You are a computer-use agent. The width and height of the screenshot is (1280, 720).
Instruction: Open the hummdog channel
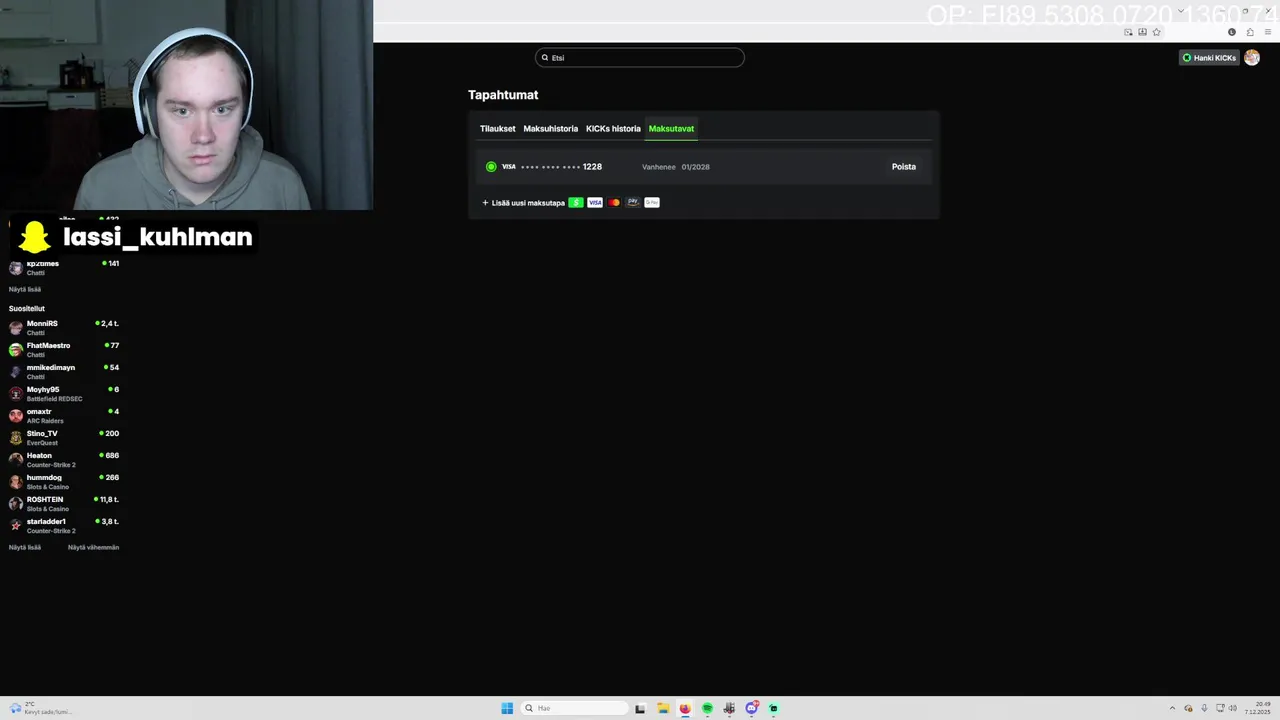[64, 482]
